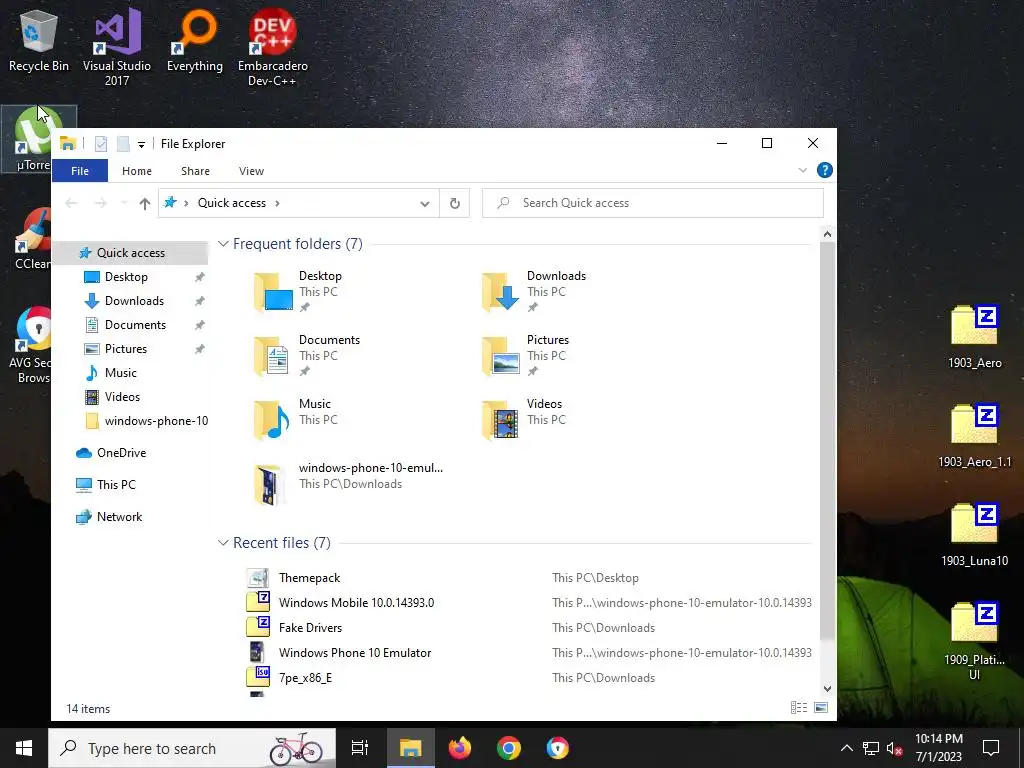Open the Everything search shortcut

pos(195,42)
